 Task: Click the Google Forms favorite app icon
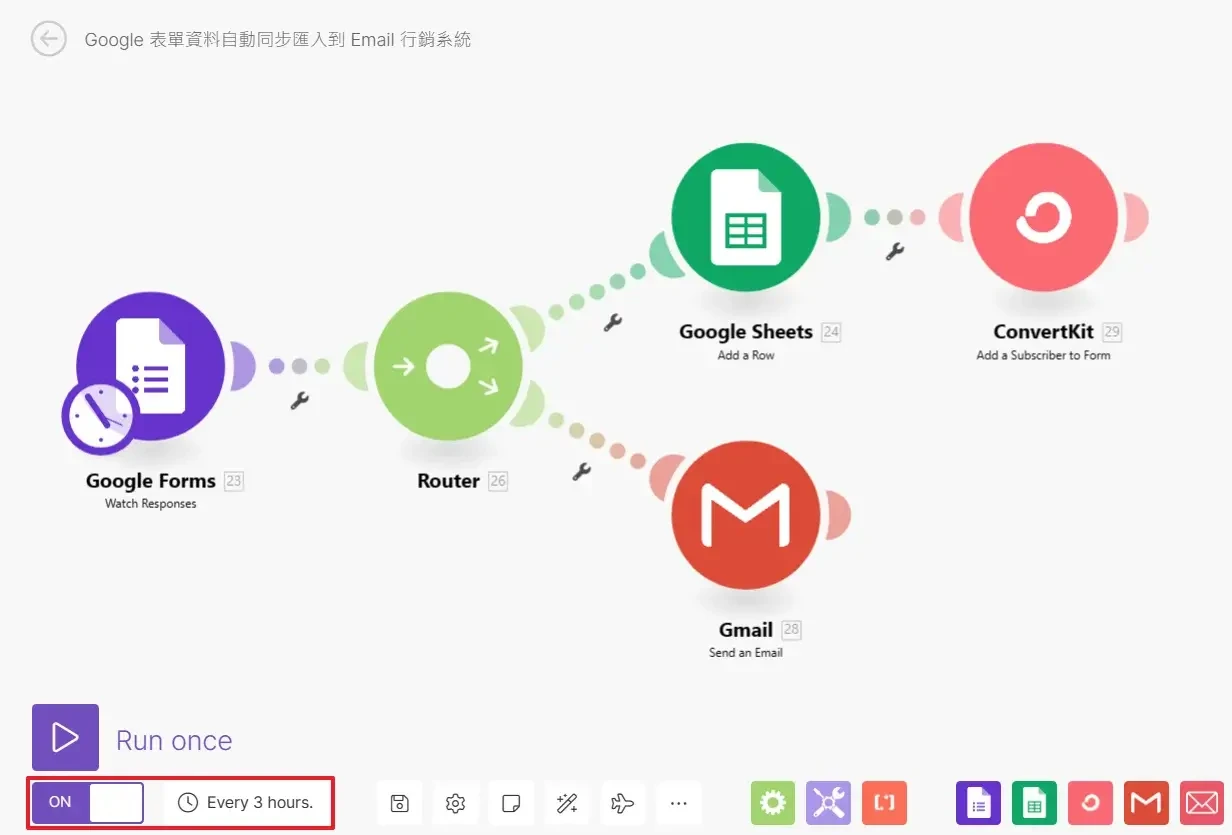click(979, 803)
